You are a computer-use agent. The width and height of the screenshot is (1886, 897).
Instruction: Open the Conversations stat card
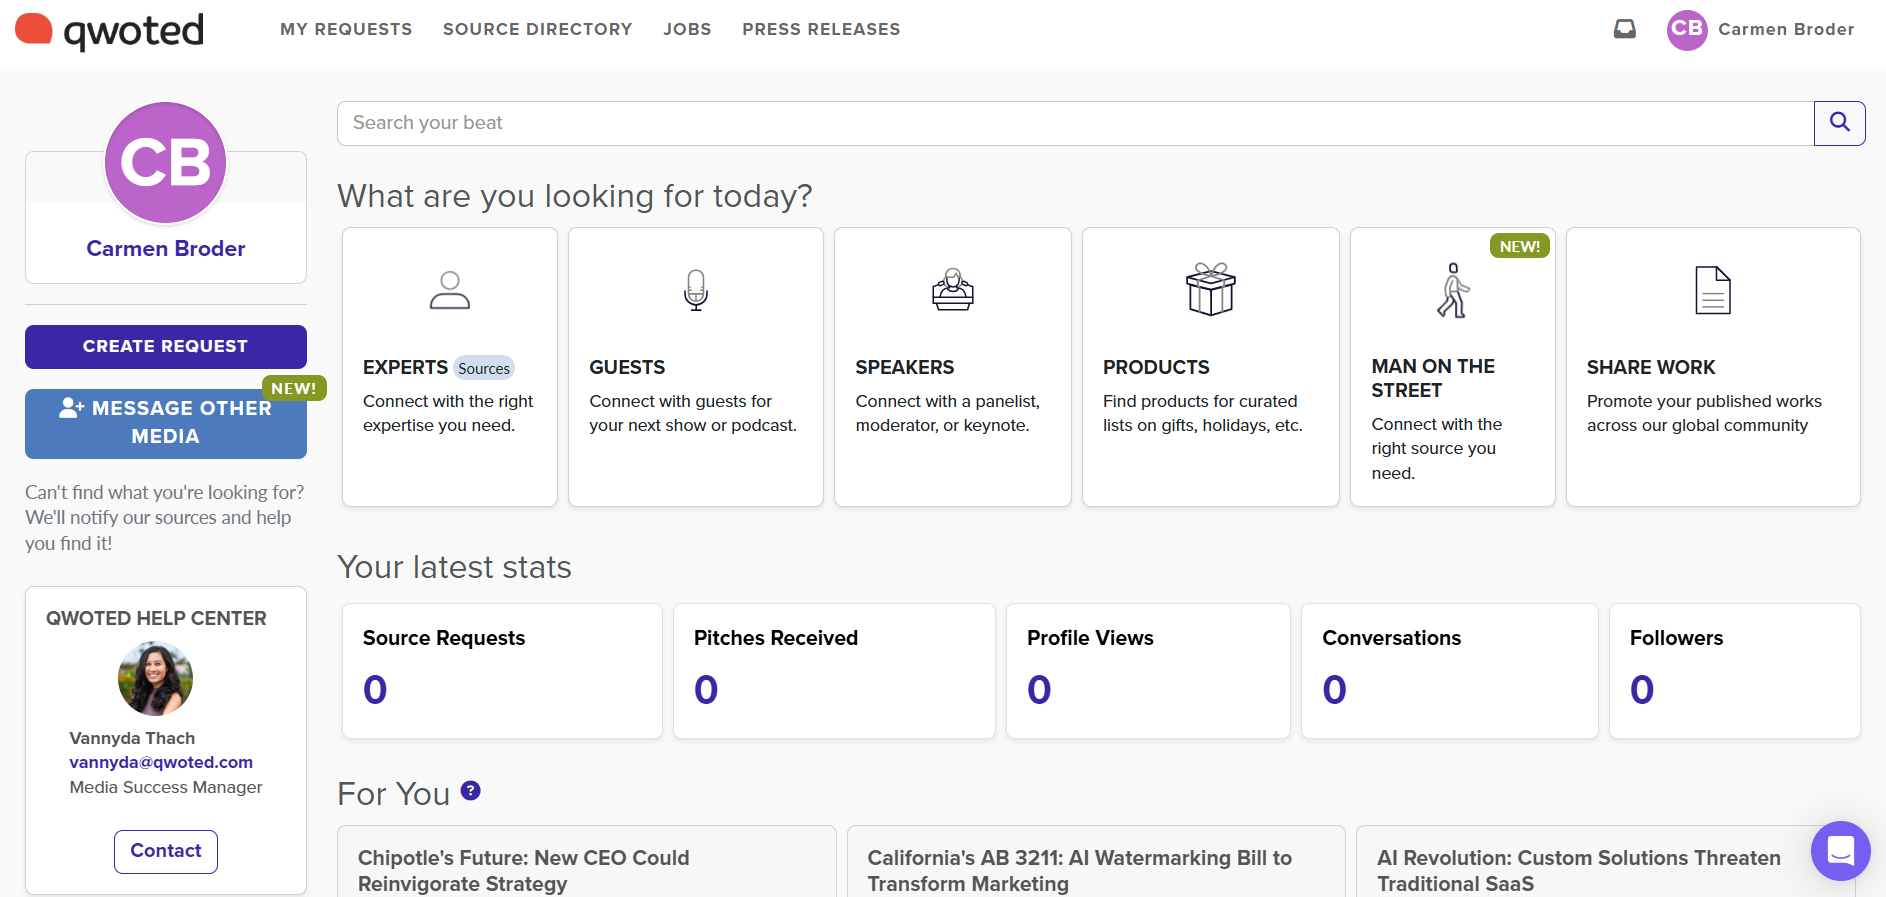point(1450,671)
